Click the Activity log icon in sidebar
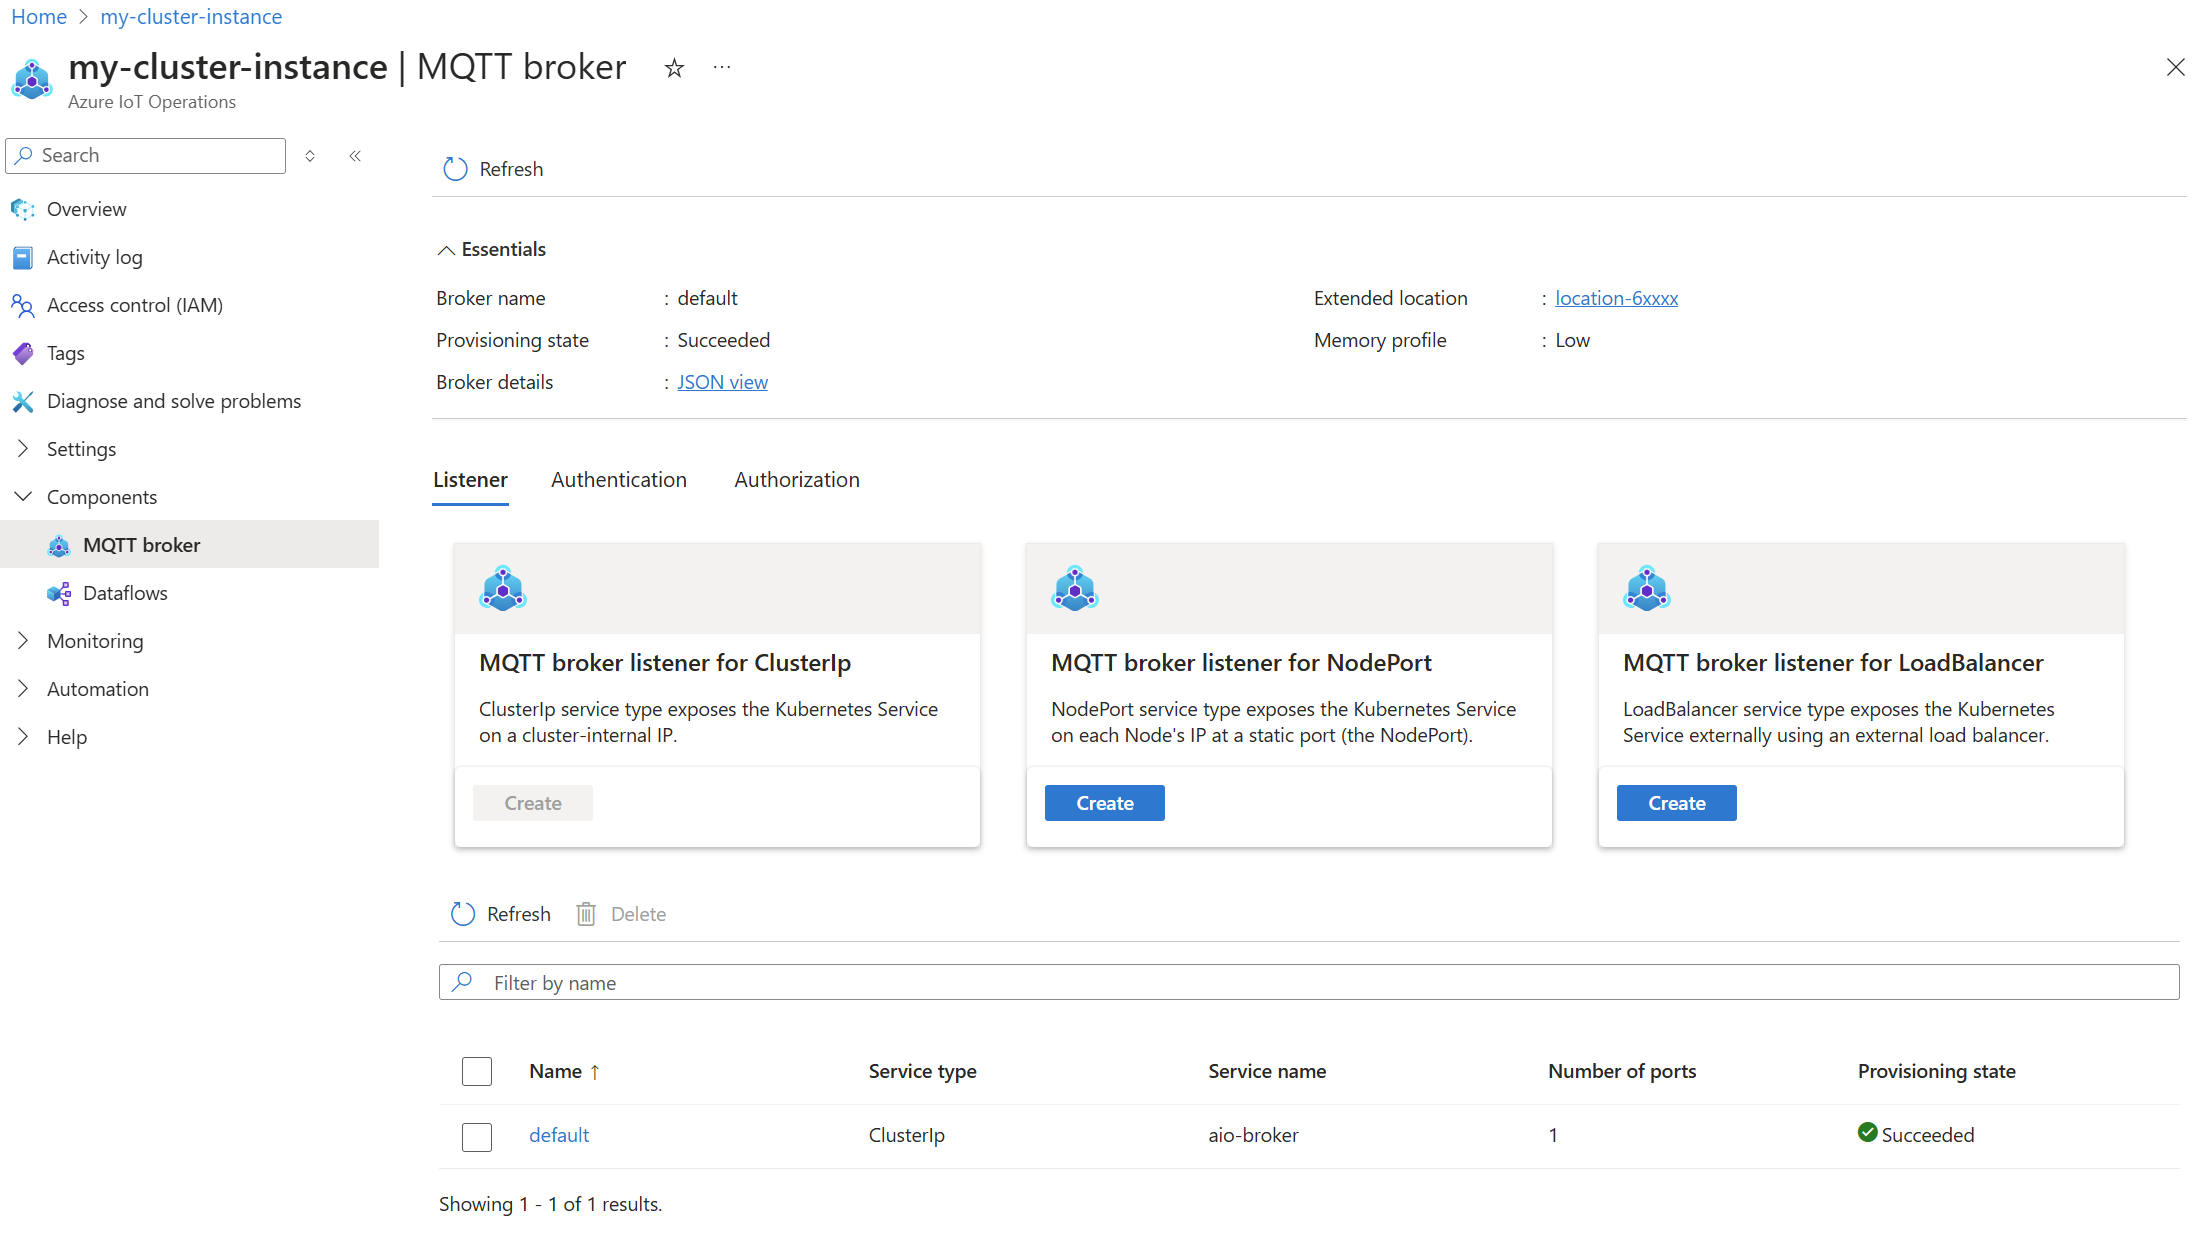Screen dimensions: 2200x1237 coord(23,257)
